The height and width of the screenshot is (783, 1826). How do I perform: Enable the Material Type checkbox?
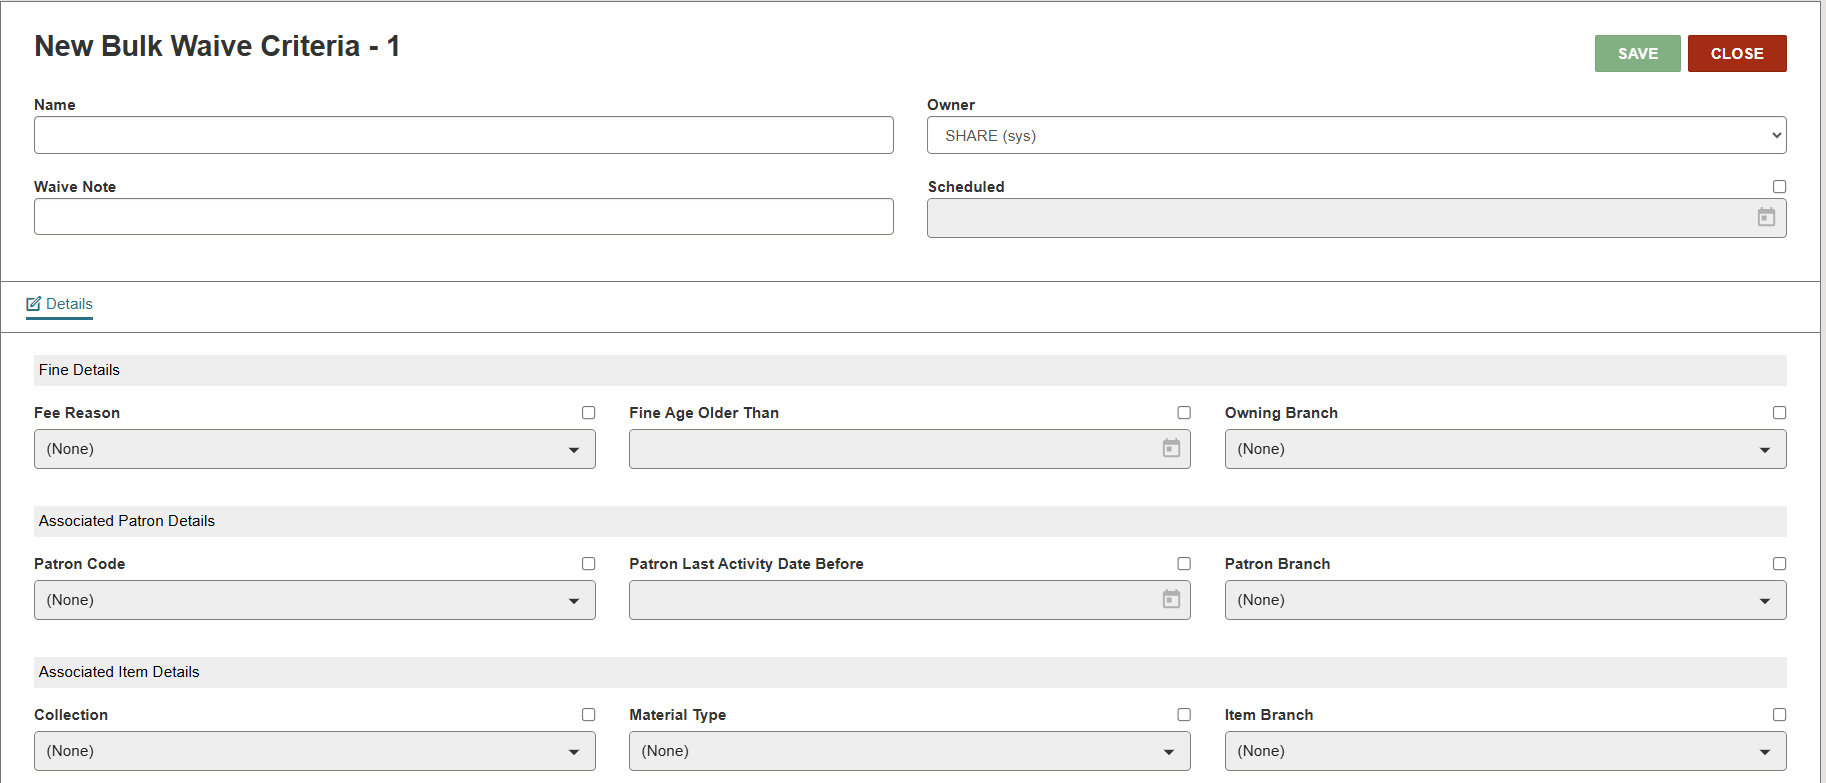point(1184,715)
